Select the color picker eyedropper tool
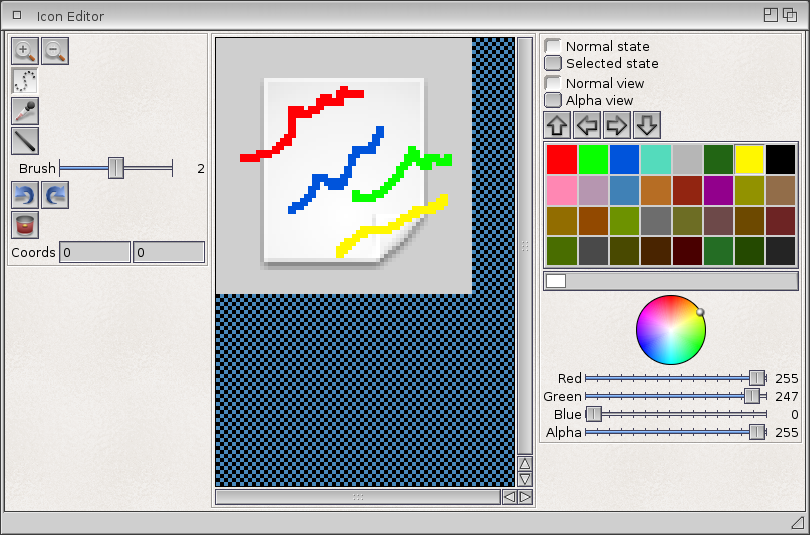Image resolution: width=810 pixels, height=535 pixels. tap(25, 111)
